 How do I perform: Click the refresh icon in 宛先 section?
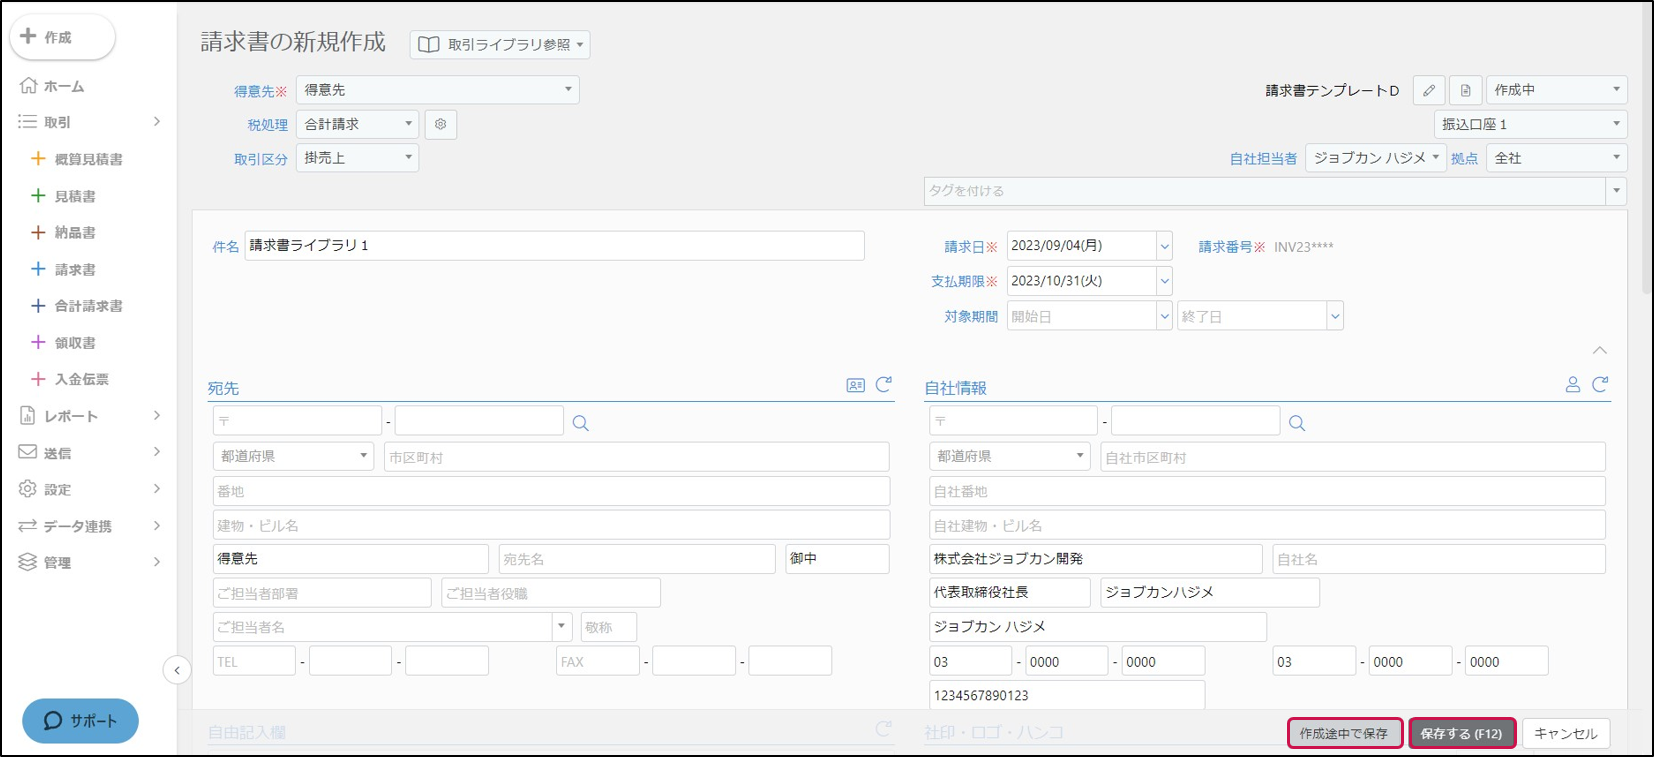884,385
